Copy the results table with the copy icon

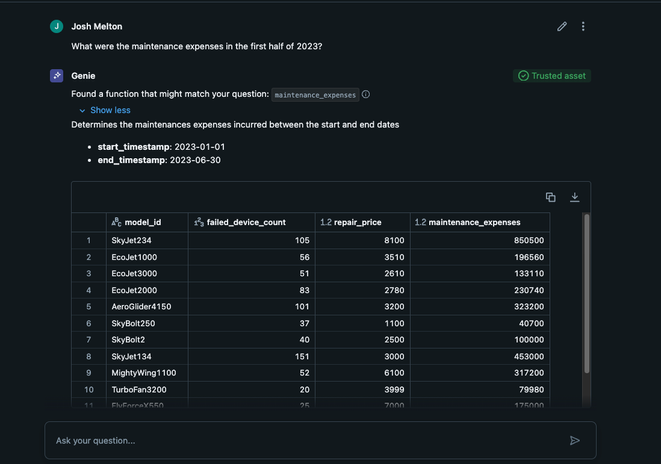[550, 197]
